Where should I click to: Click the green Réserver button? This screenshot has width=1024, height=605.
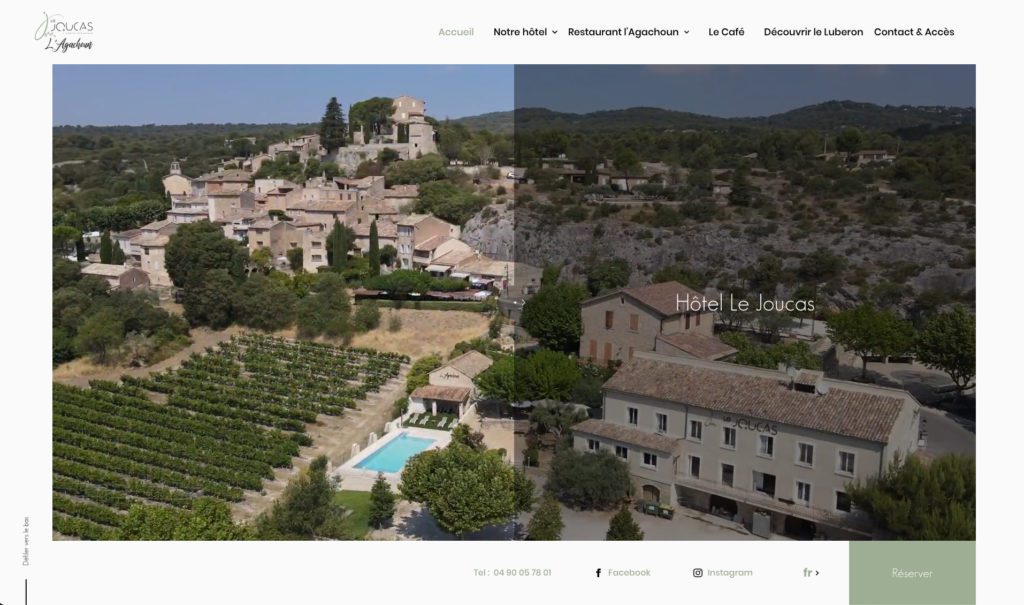(912, 573)
